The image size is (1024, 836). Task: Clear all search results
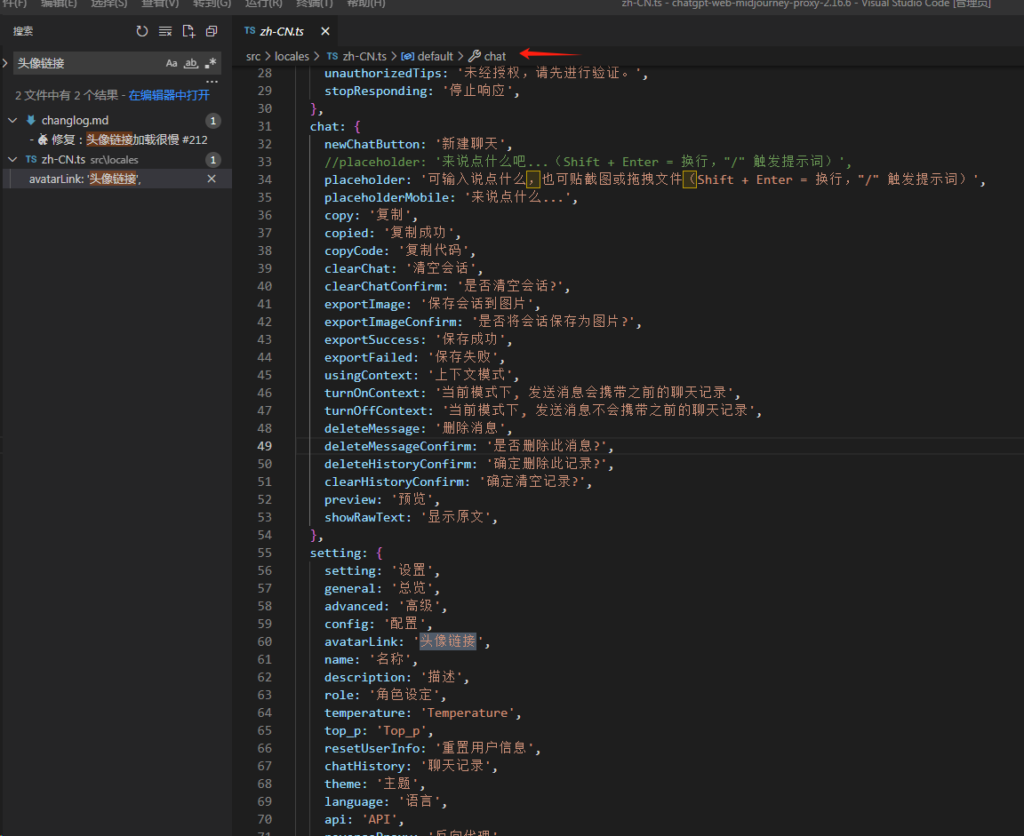pyautogui.click(x=165, y=32)
